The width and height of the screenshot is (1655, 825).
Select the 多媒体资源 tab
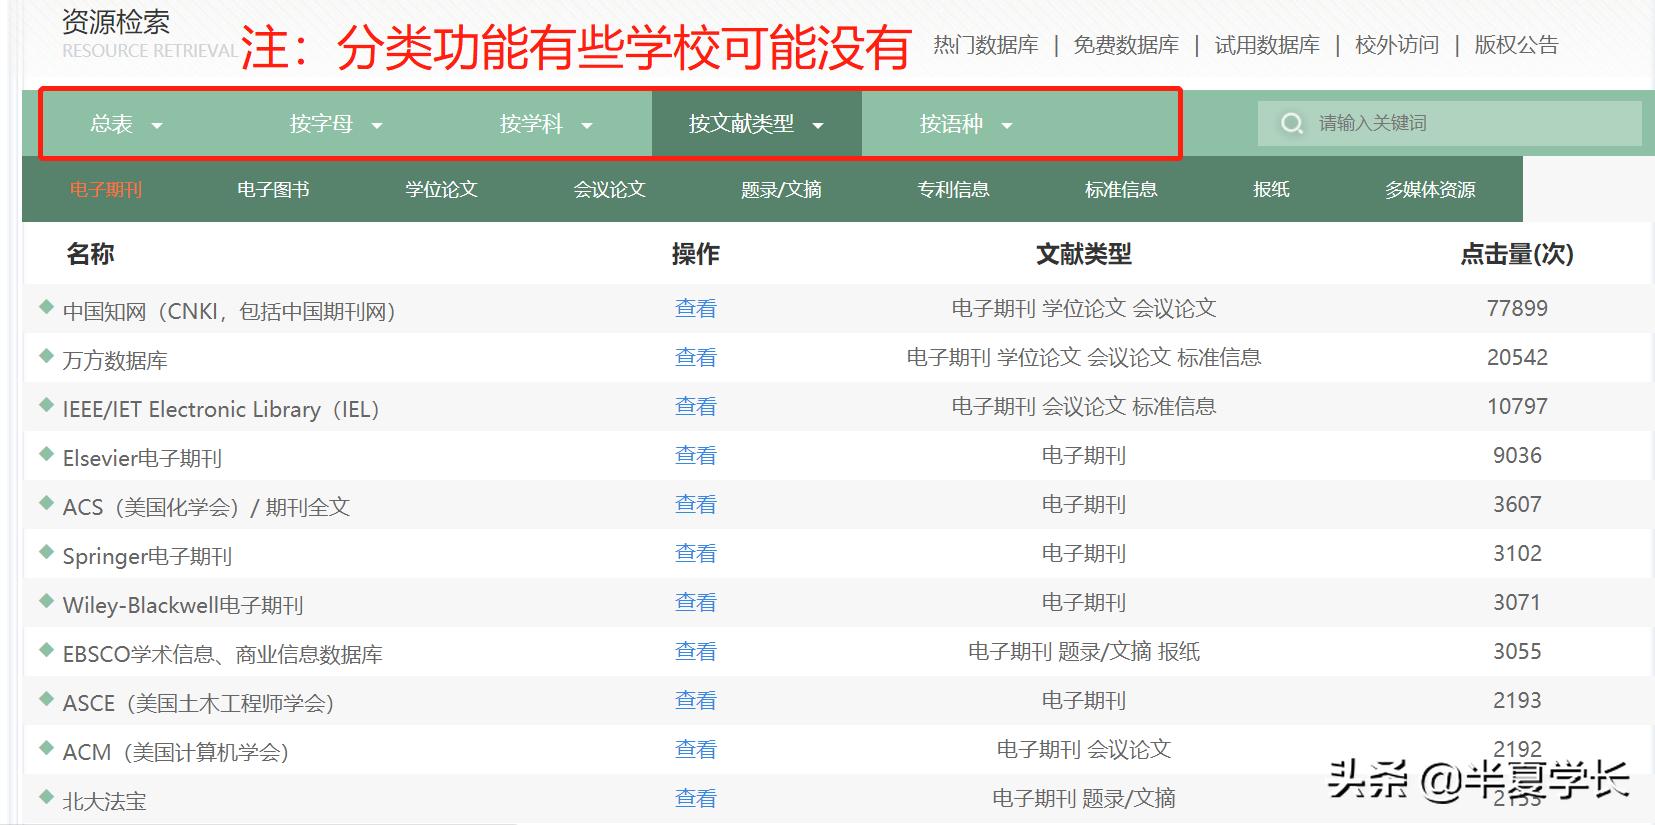click(1430, 189)
